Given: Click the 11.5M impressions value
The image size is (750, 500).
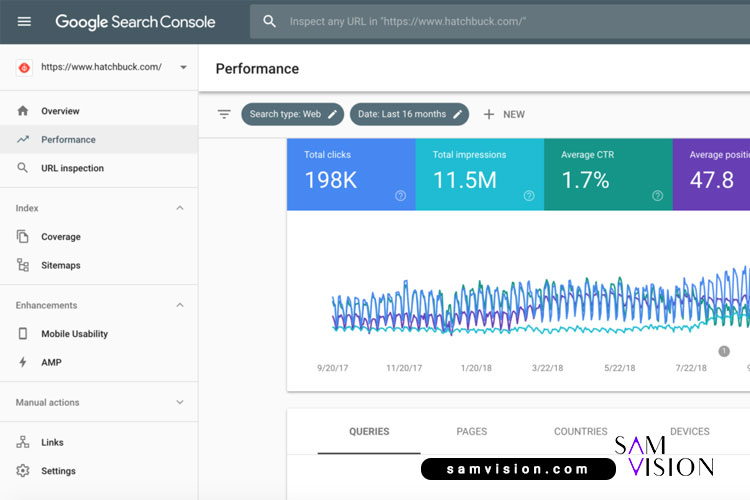Looking at the screenshot, I should [x=464, y=180].
